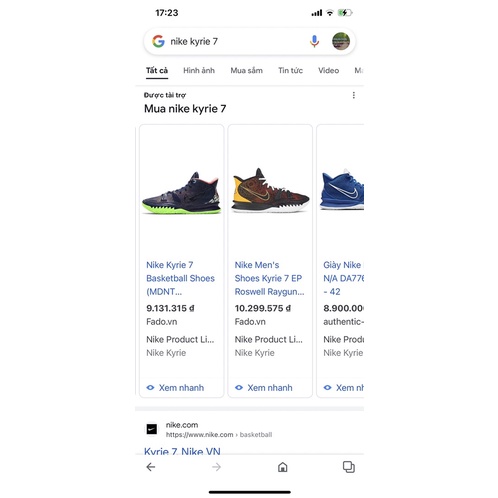Tap the cellular signal bars icon
The width and height of the screenshot is (498, 498).
(317, 13)
